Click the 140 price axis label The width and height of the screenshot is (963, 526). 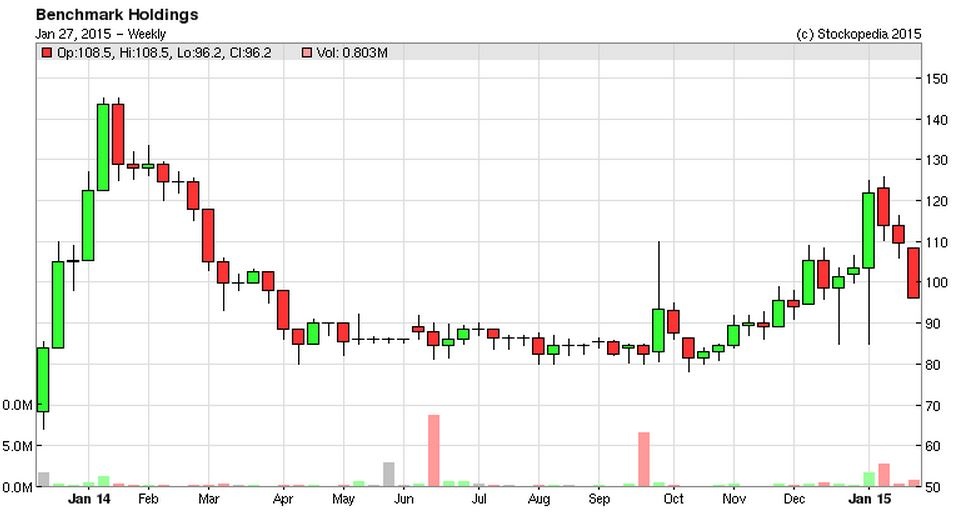[937, 120]
